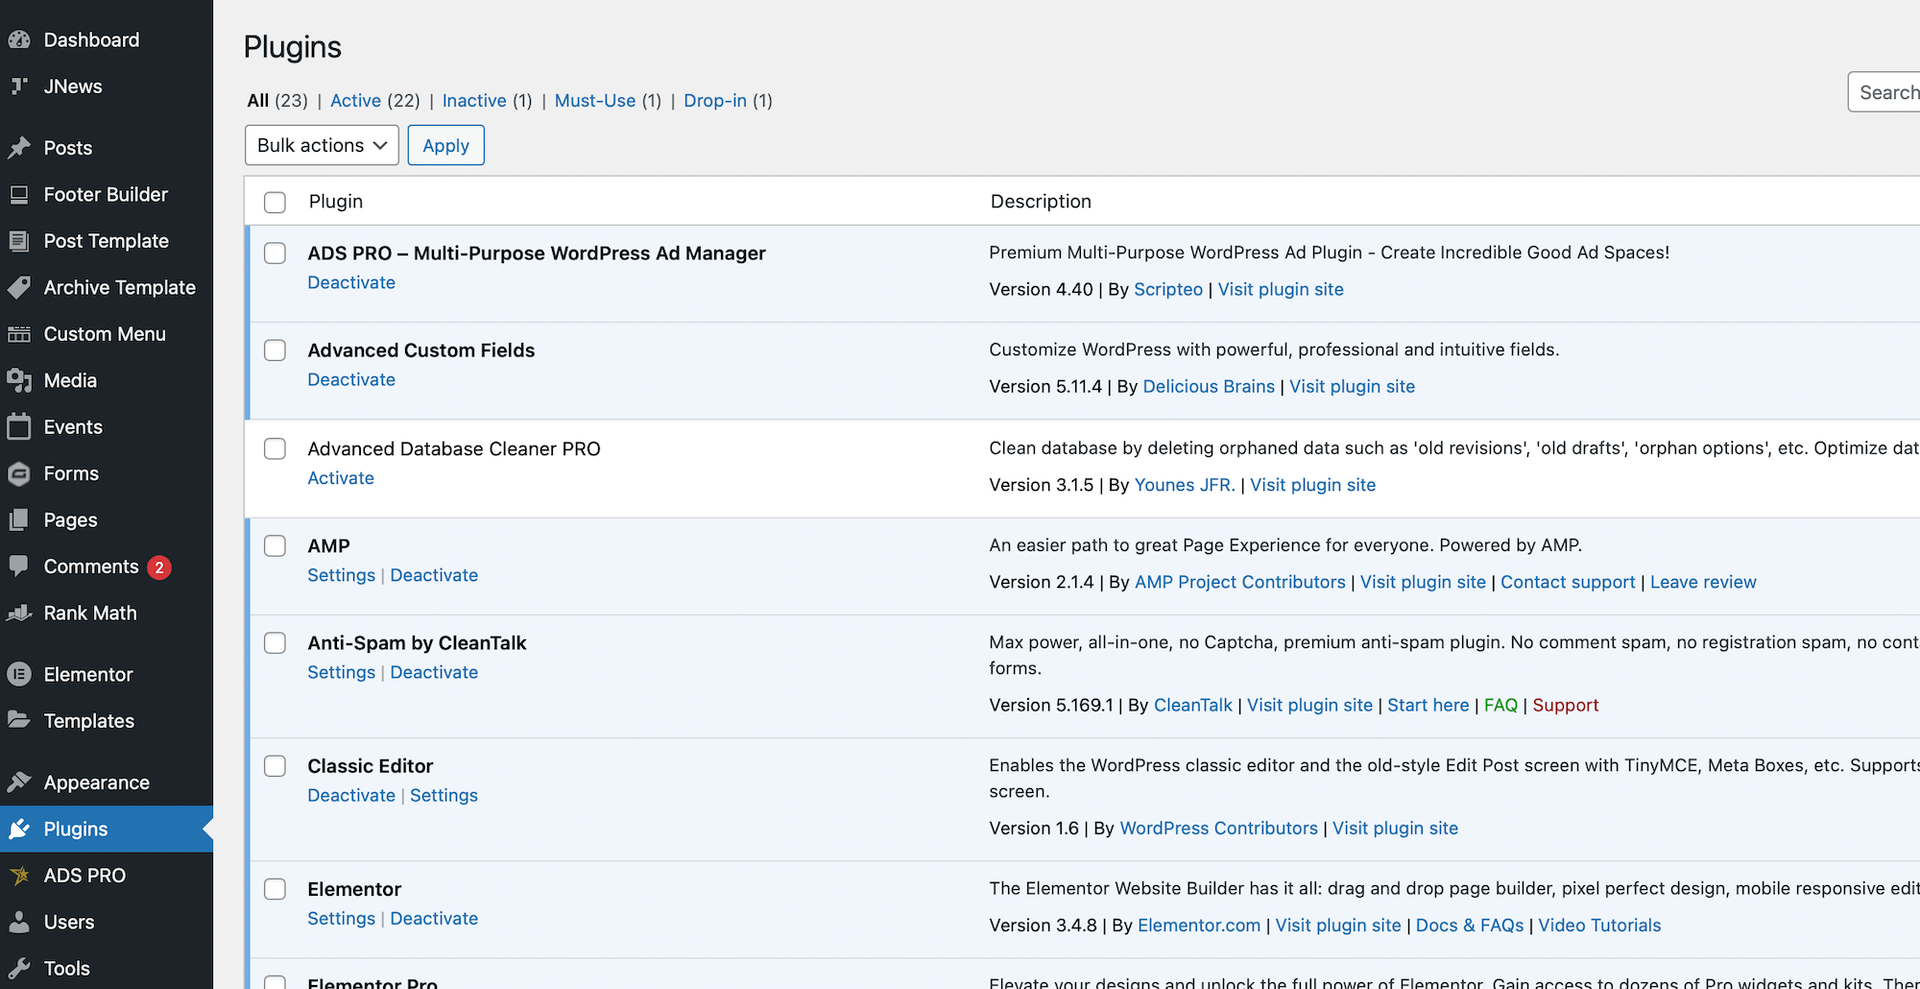Click the ADS PRO star icon
This screenshot has width=1920, height=989.
tap(19, 876)
